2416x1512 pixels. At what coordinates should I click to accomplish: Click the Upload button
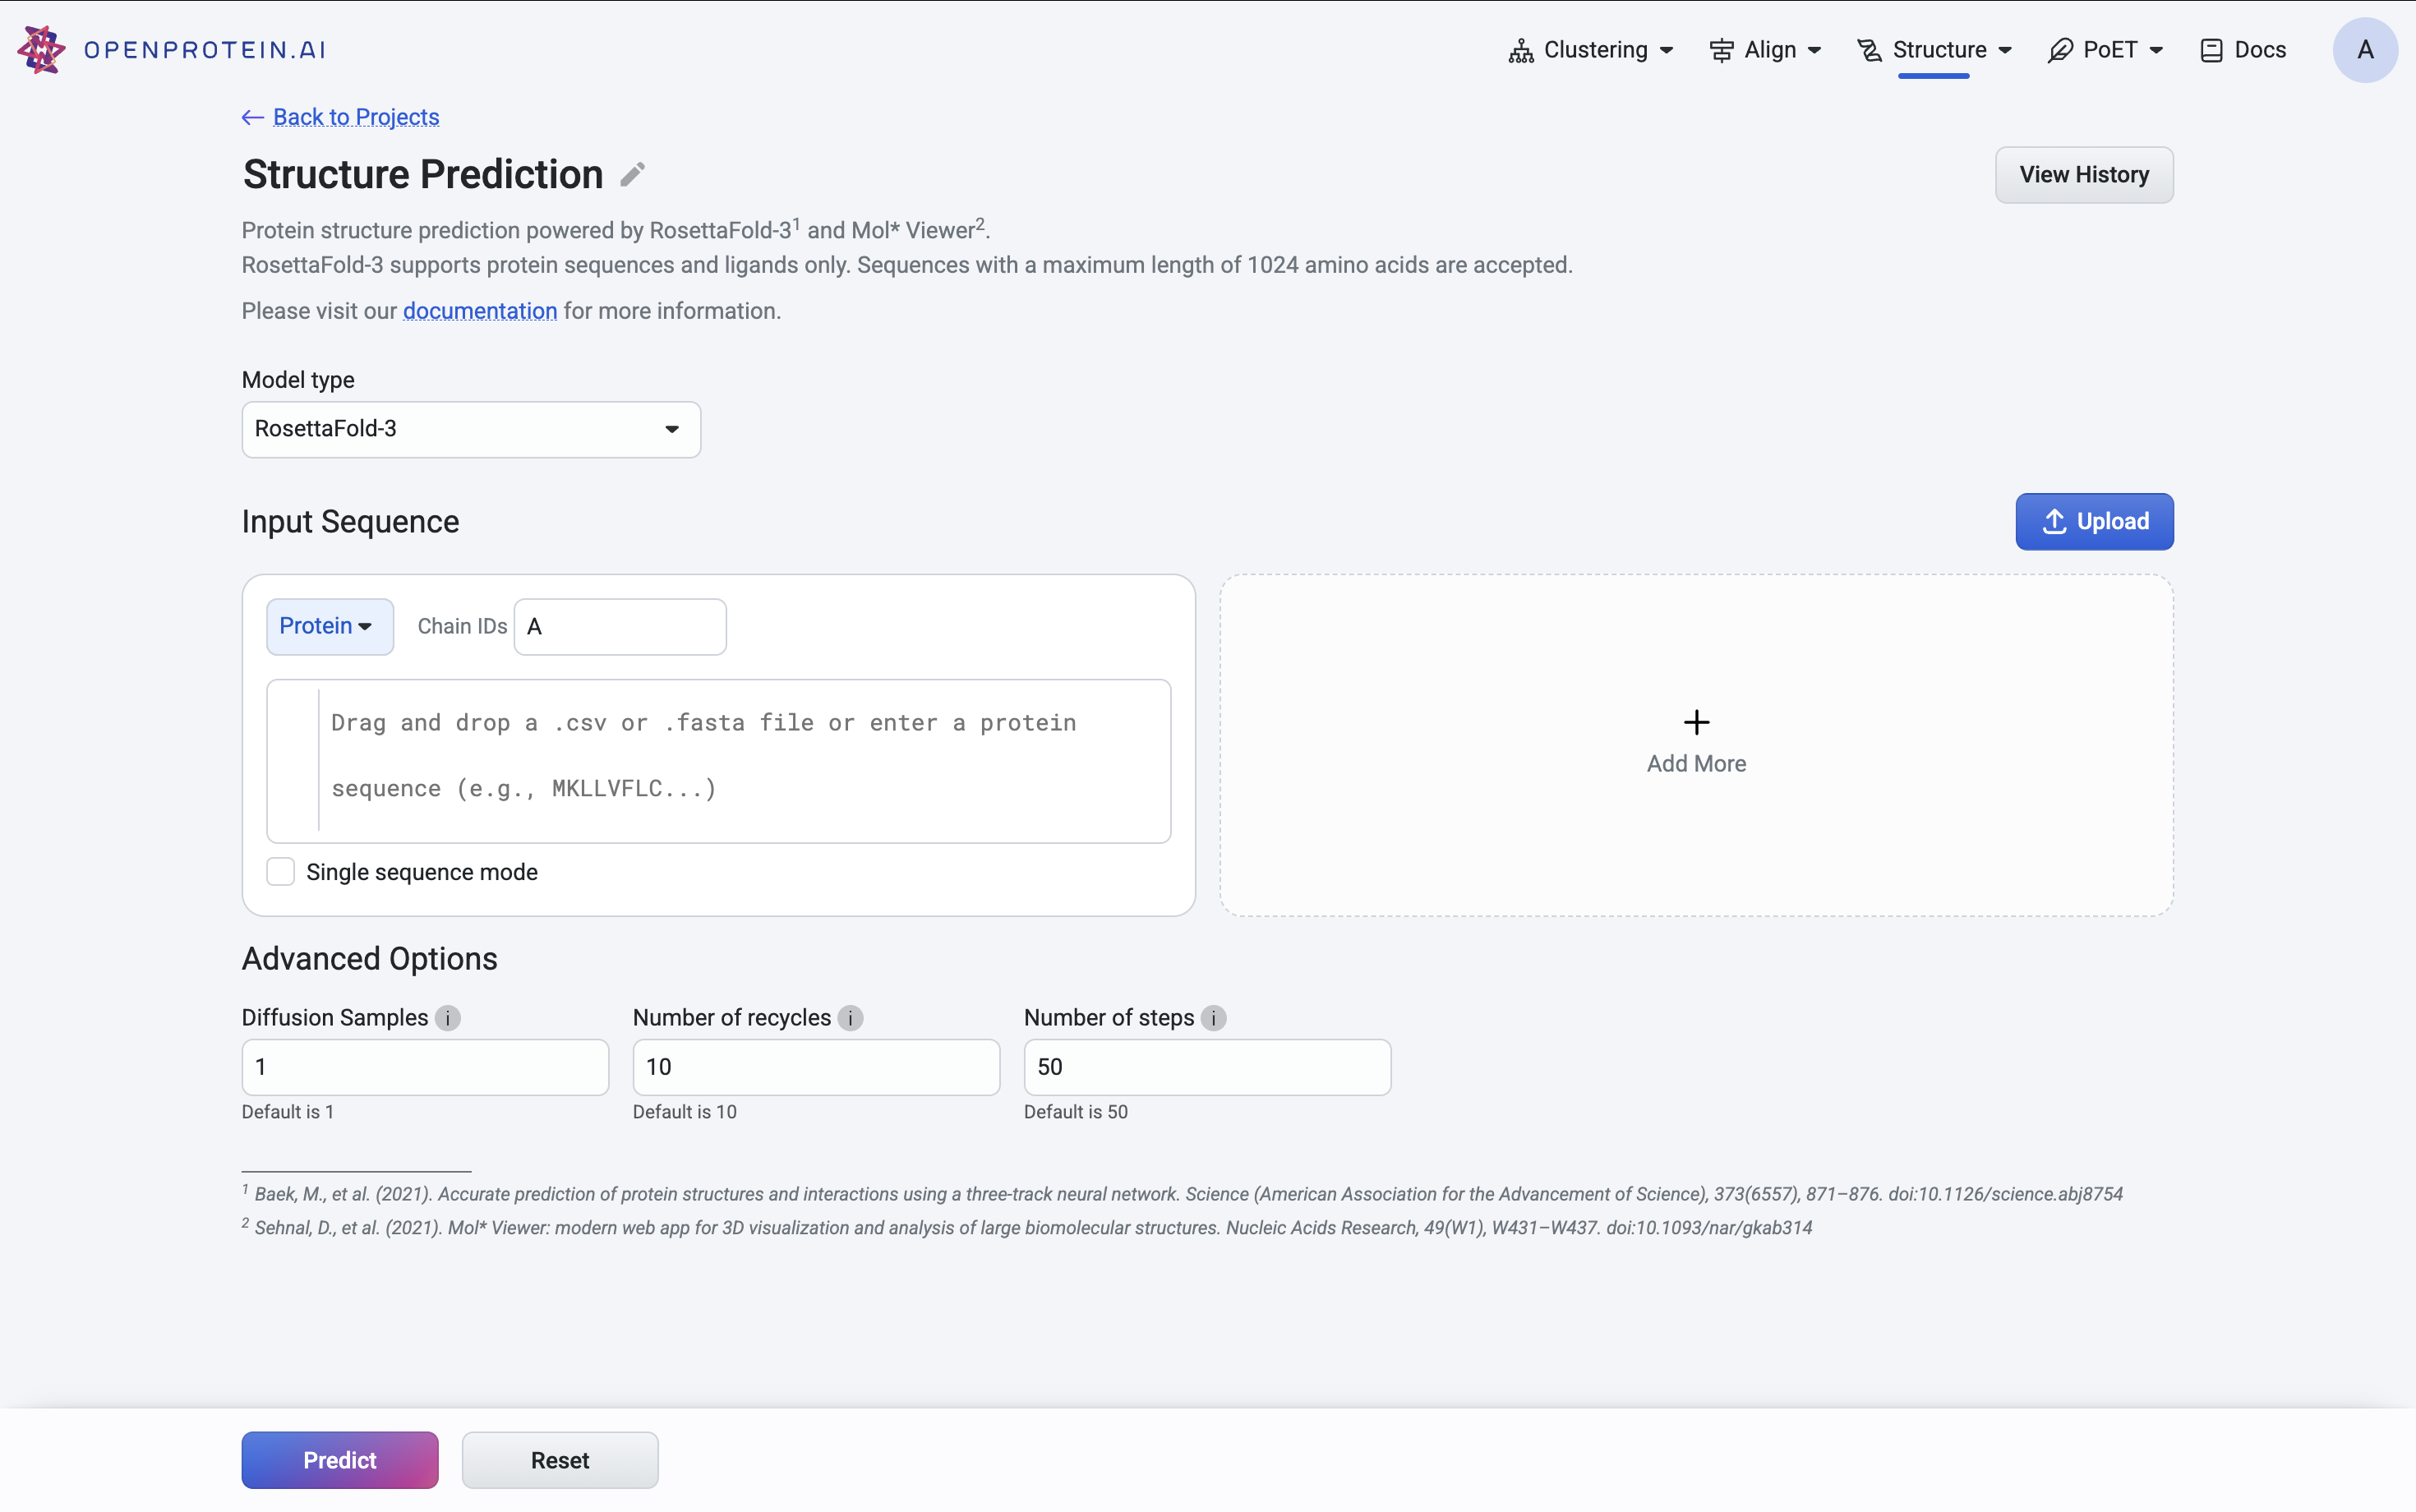2094,522
